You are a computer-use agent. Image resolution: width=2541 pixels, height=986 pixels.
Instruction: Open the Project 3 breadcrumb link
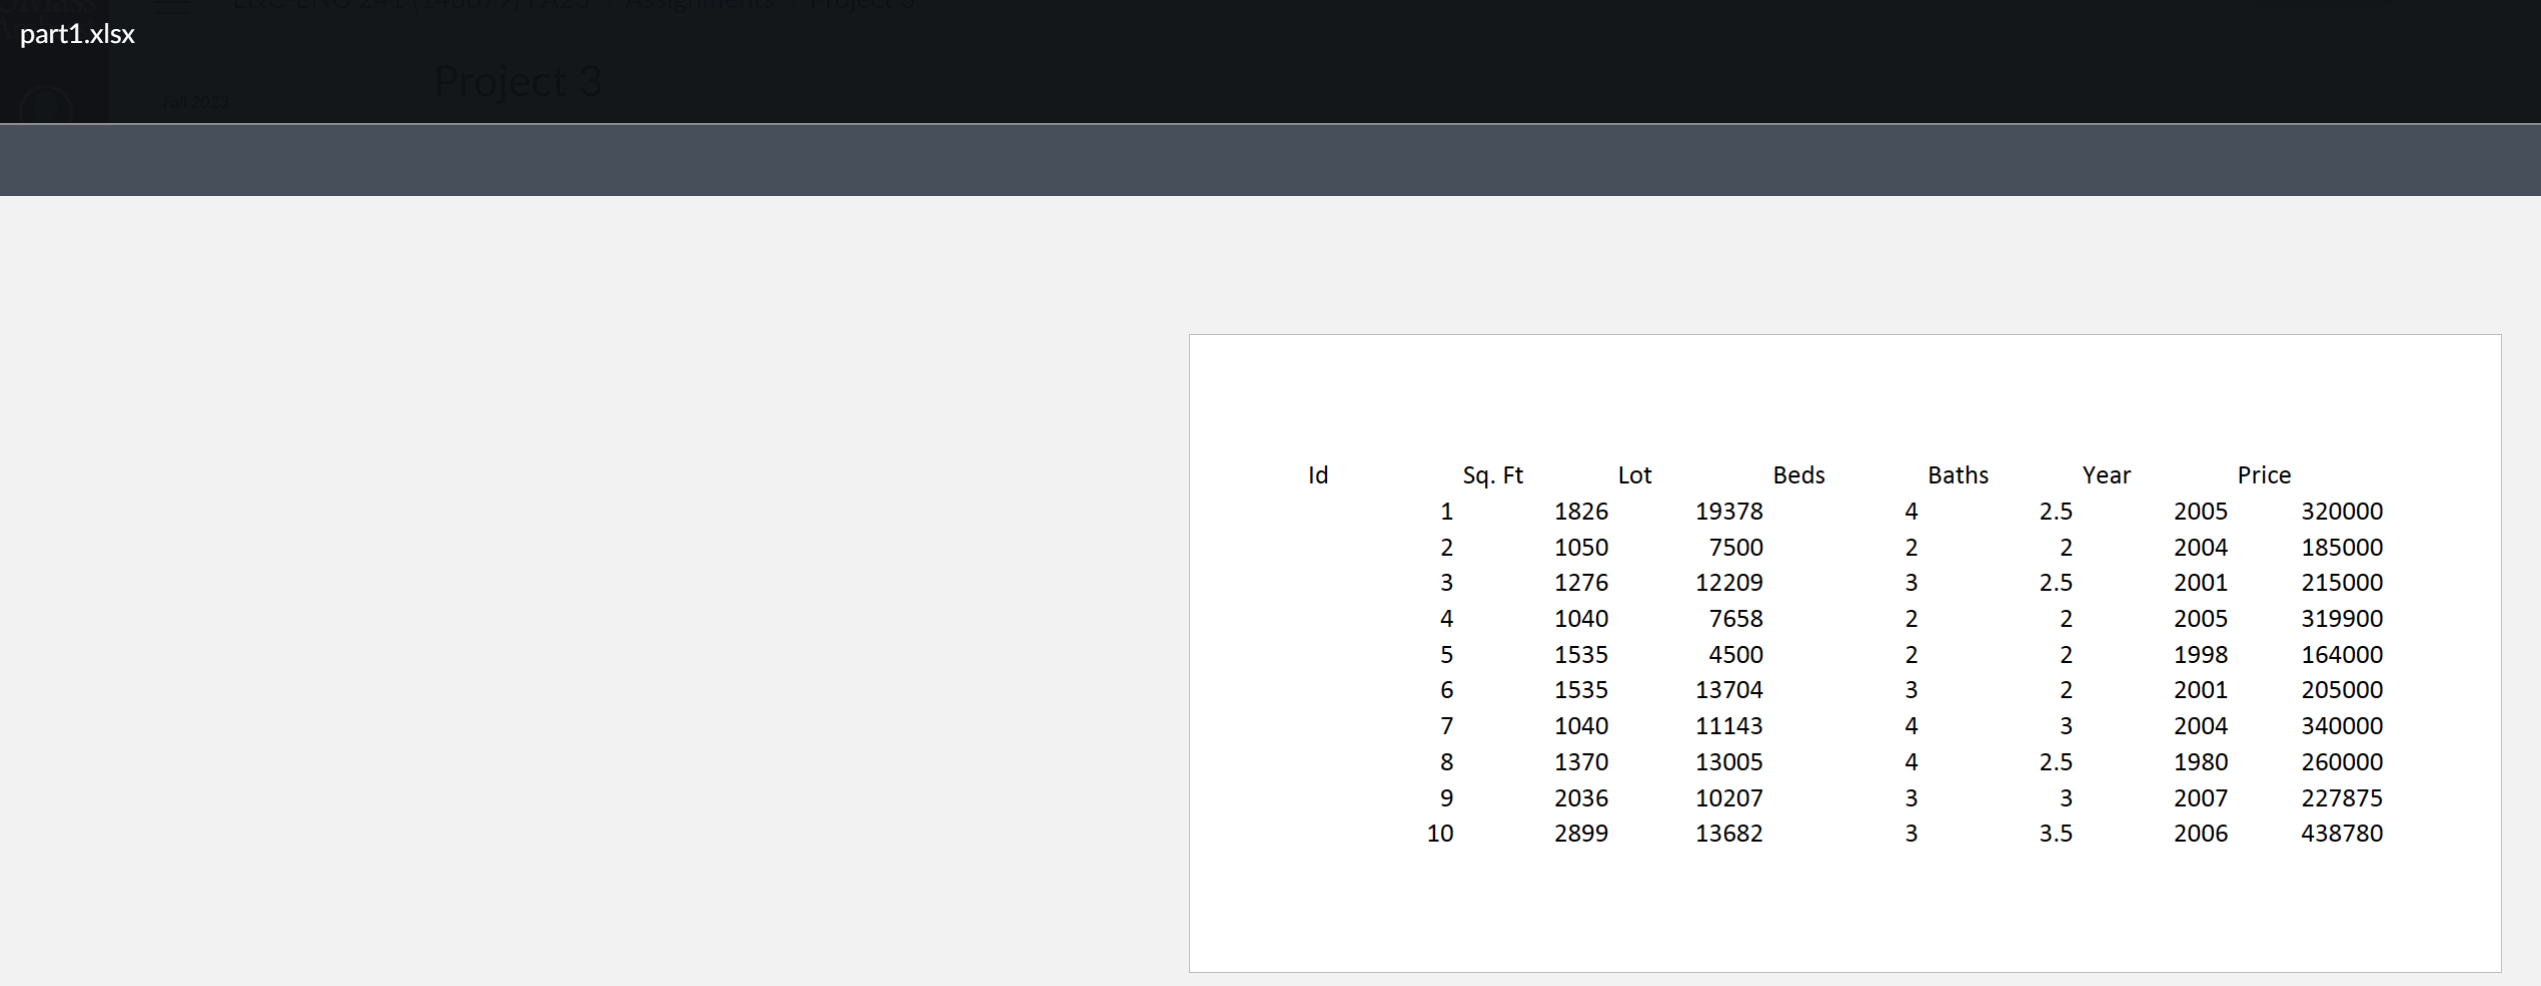[862, 4]
